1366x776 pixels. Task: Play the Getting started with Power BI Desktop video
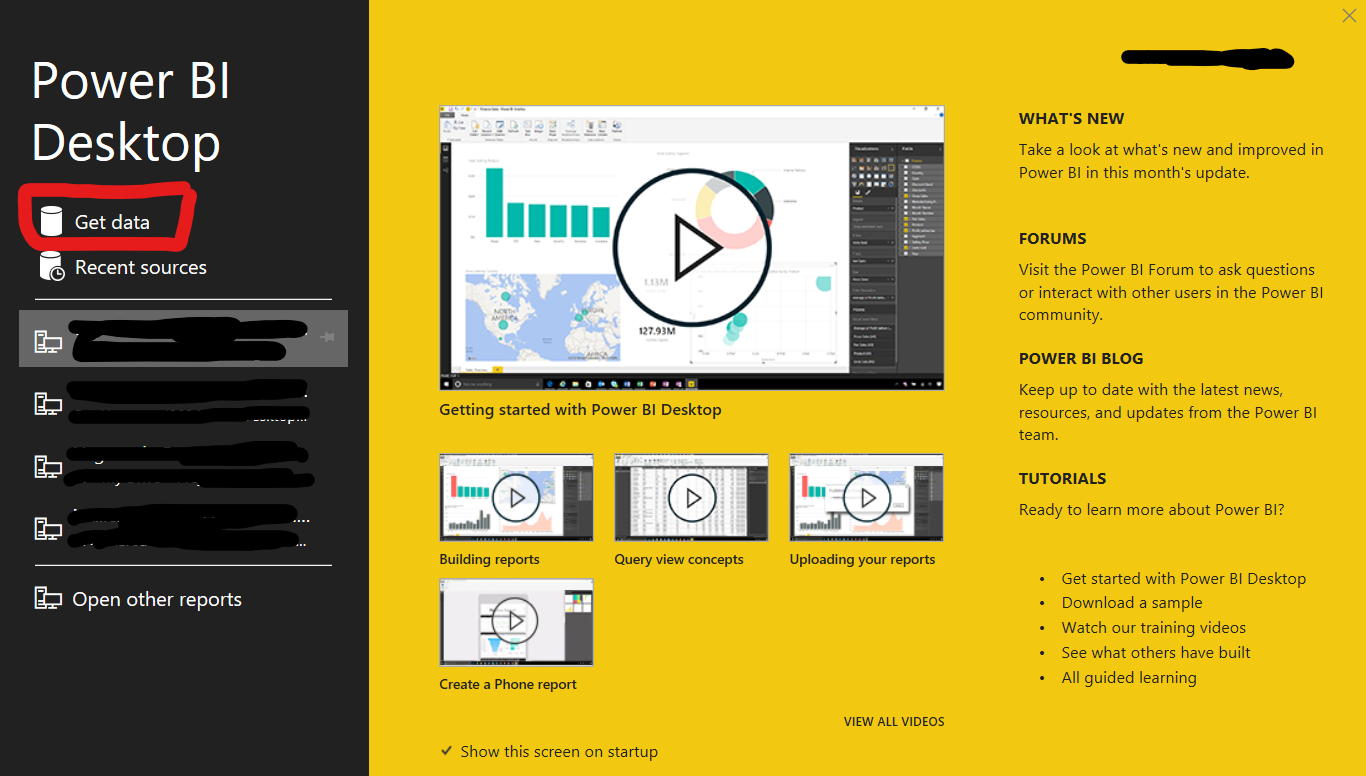[692, 248]
